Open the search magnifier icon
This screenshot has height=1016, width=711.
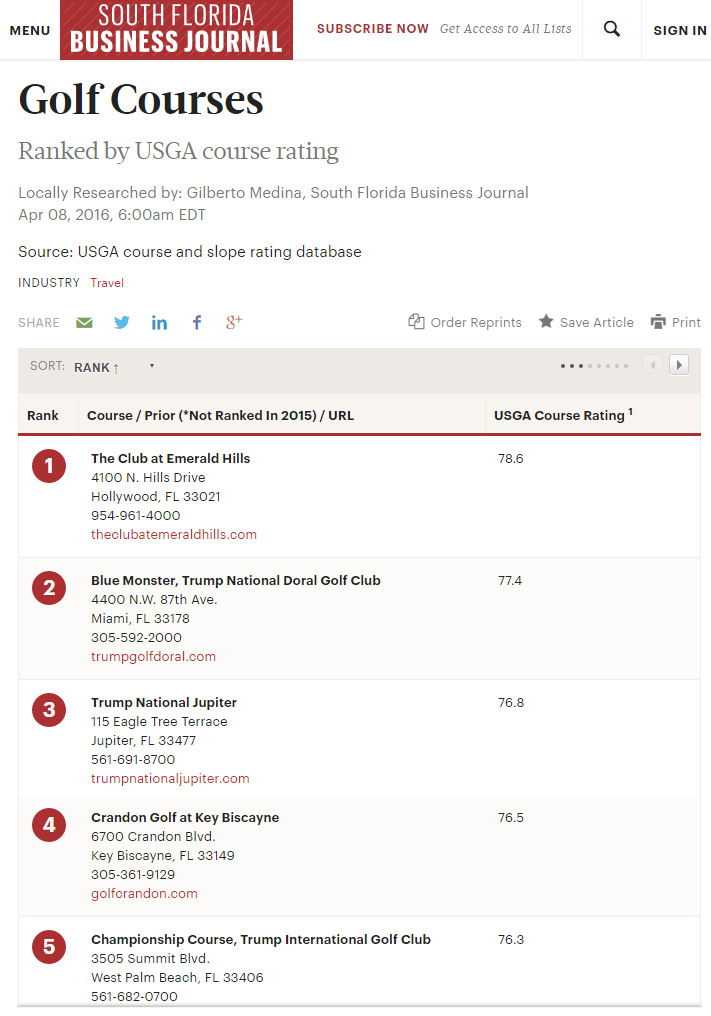click(611, 29)
